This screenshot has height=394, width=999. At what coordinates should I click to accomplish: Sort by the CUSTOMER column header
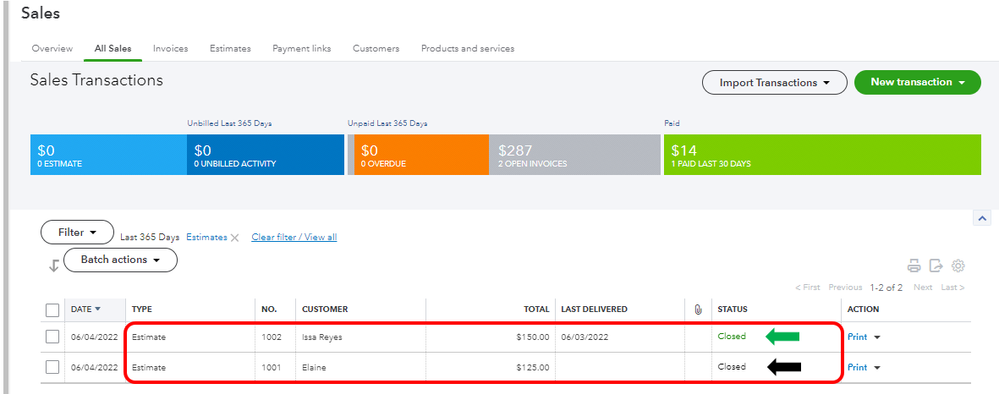coord(325,309)
